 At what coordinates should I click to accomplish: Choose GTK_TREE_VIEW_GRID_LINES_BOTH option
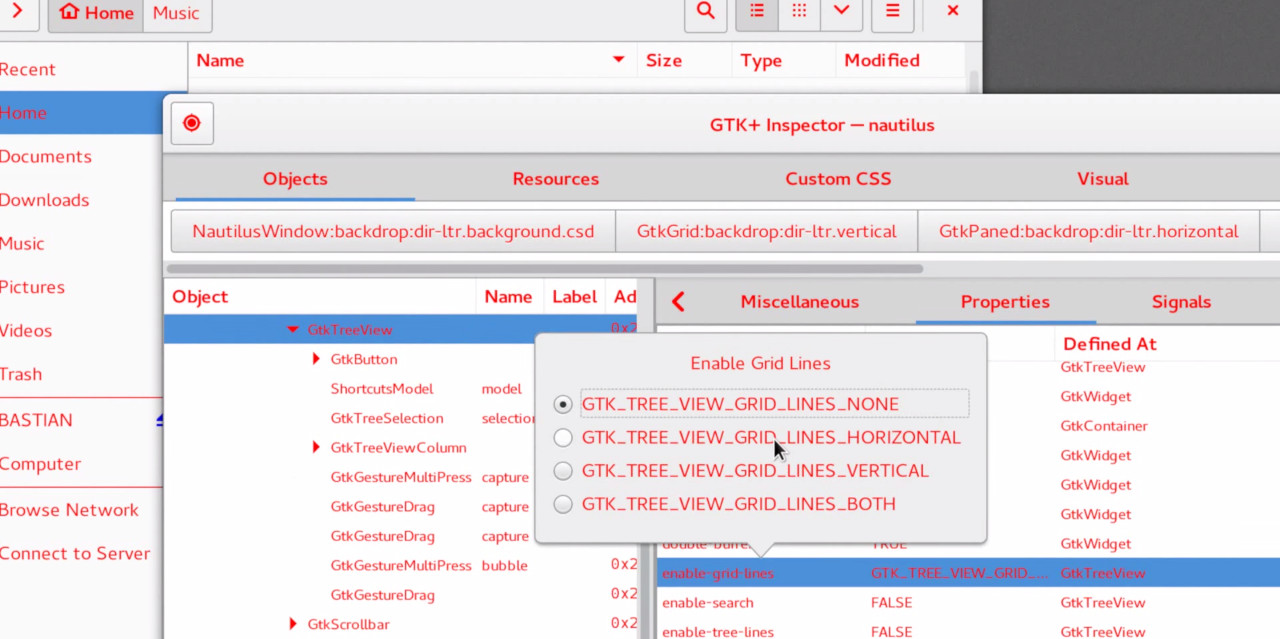[x=563, y=504]
